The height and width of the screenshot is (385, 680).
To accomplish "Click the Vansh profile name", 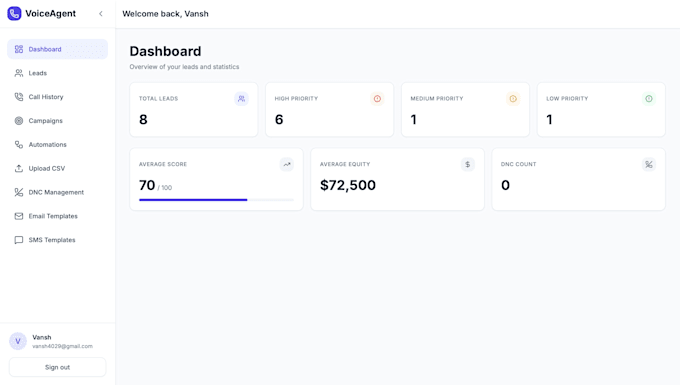I will pos(42,337).
